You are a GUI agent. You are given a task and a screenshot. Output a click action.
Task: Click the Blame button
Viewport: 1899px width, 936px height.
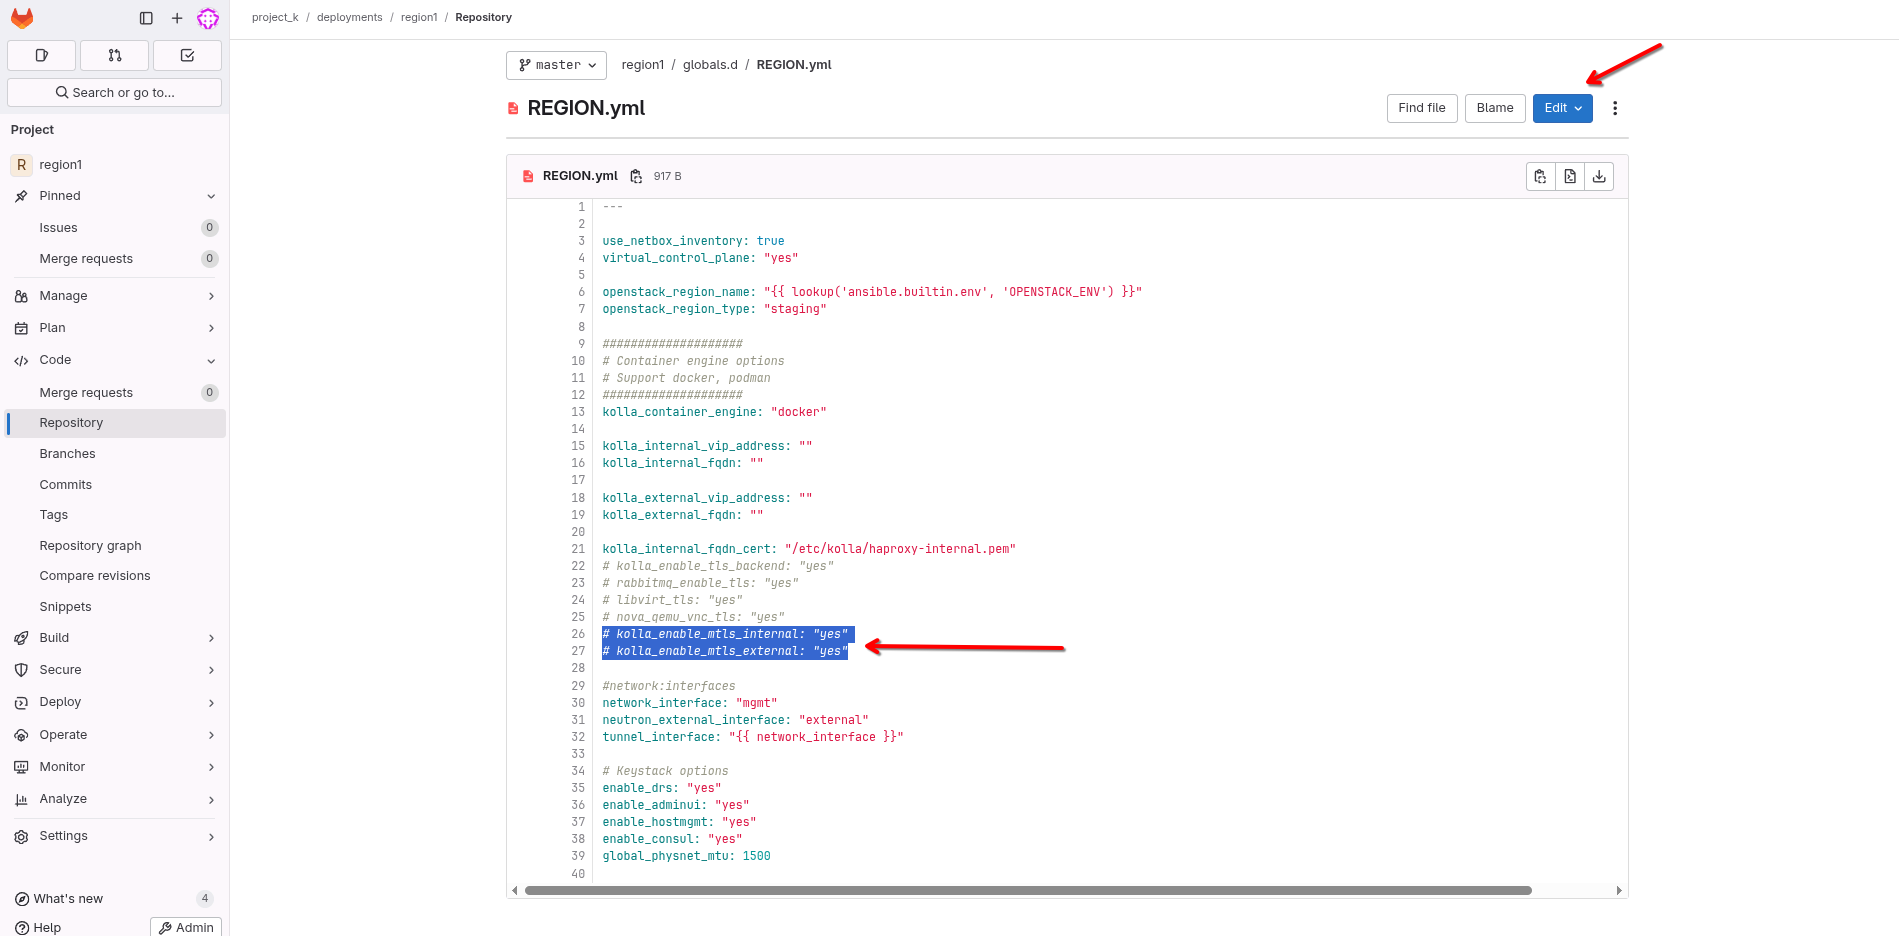coord(1494,108)
